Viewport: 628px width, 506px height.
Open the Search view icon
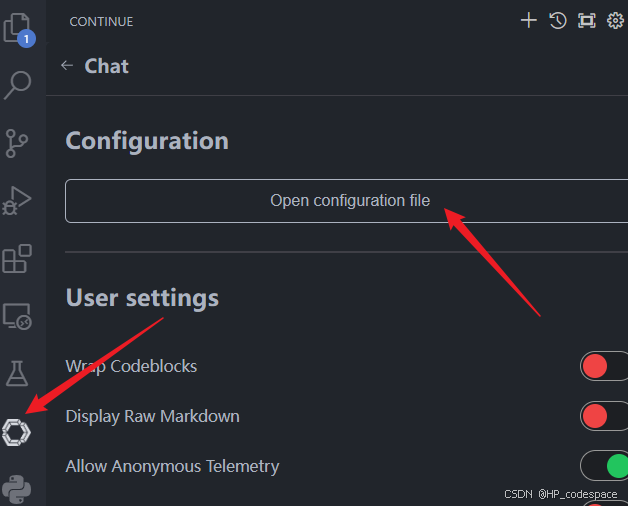[x=18, y=86]
